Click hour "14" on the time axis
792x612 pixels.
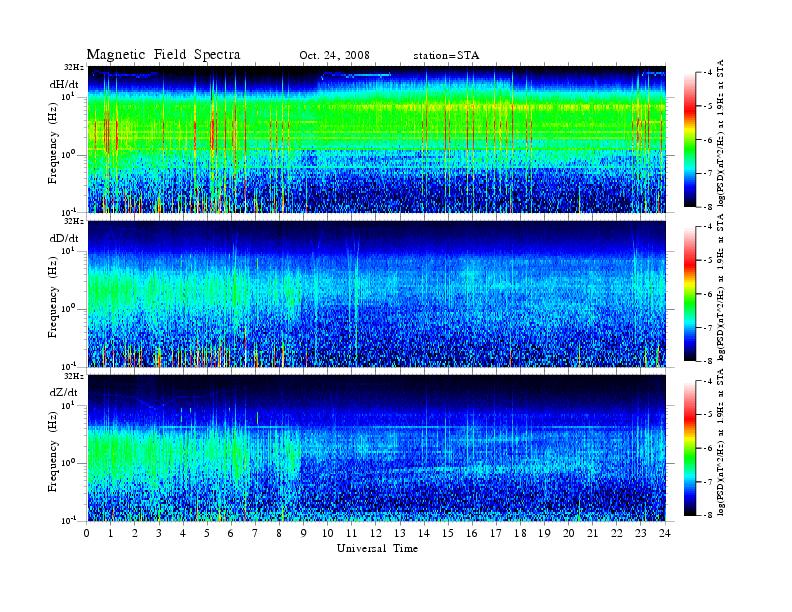424,534
